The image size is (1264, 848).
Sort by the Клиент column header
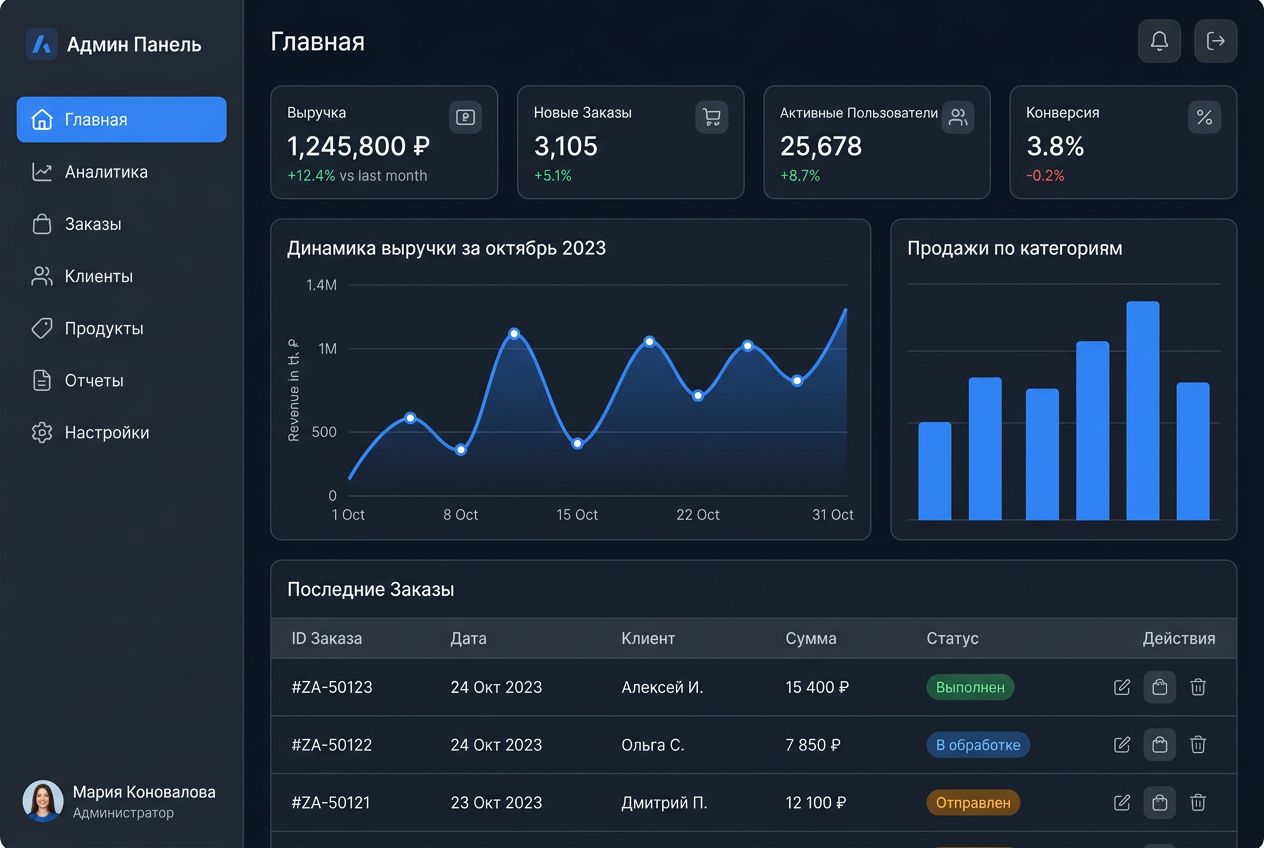click(x=648, y=638)
